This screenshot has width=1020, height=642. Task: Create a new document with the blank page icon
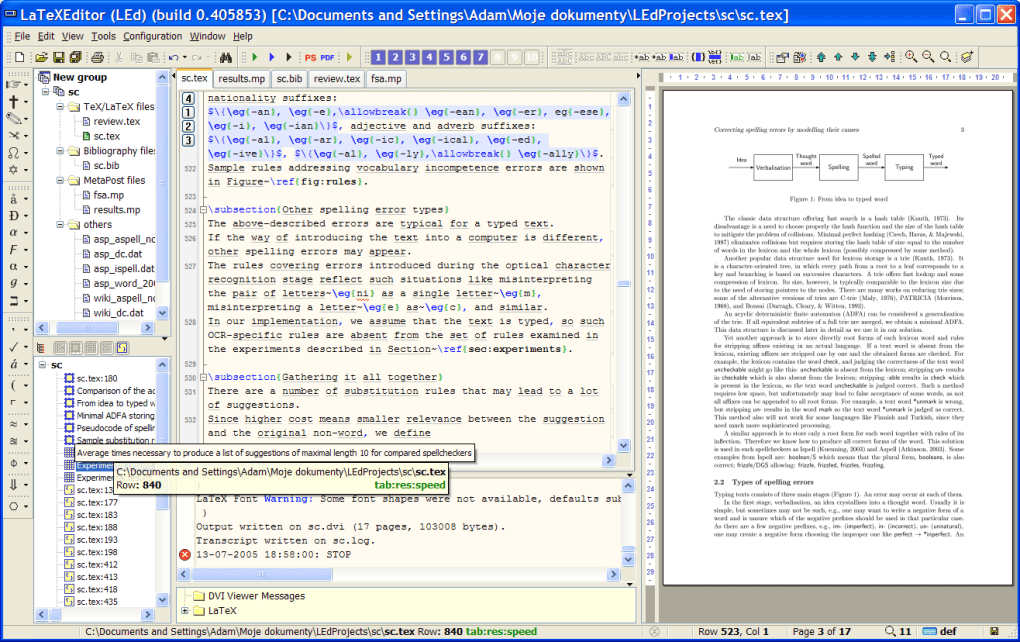20,57
